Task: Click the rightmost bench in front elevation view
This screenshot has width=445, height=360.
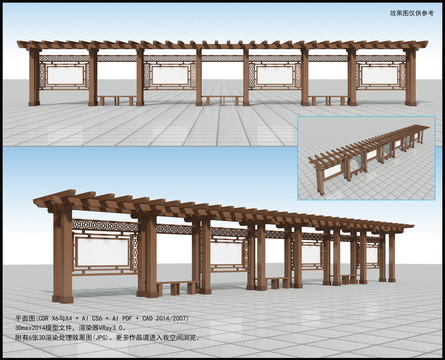Action: click(328, 100)
